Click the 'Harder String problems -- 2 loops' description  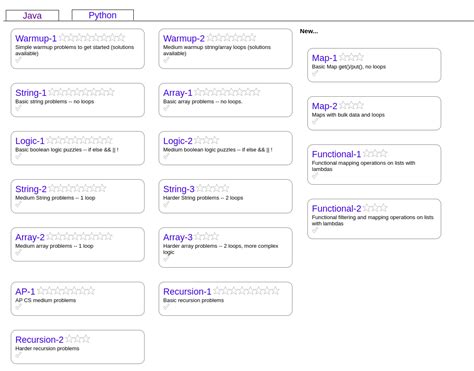(x=203, y=198)
